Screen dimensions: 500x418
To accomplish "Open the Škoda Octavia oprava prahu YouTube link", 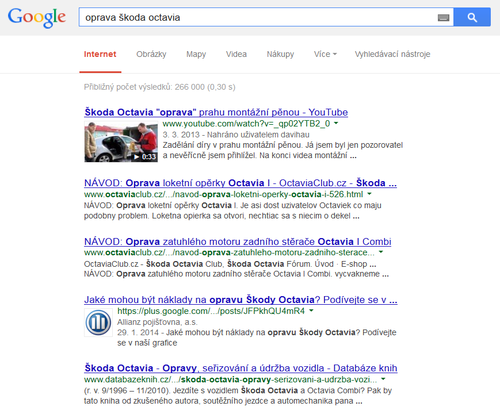I will [216, 112].
